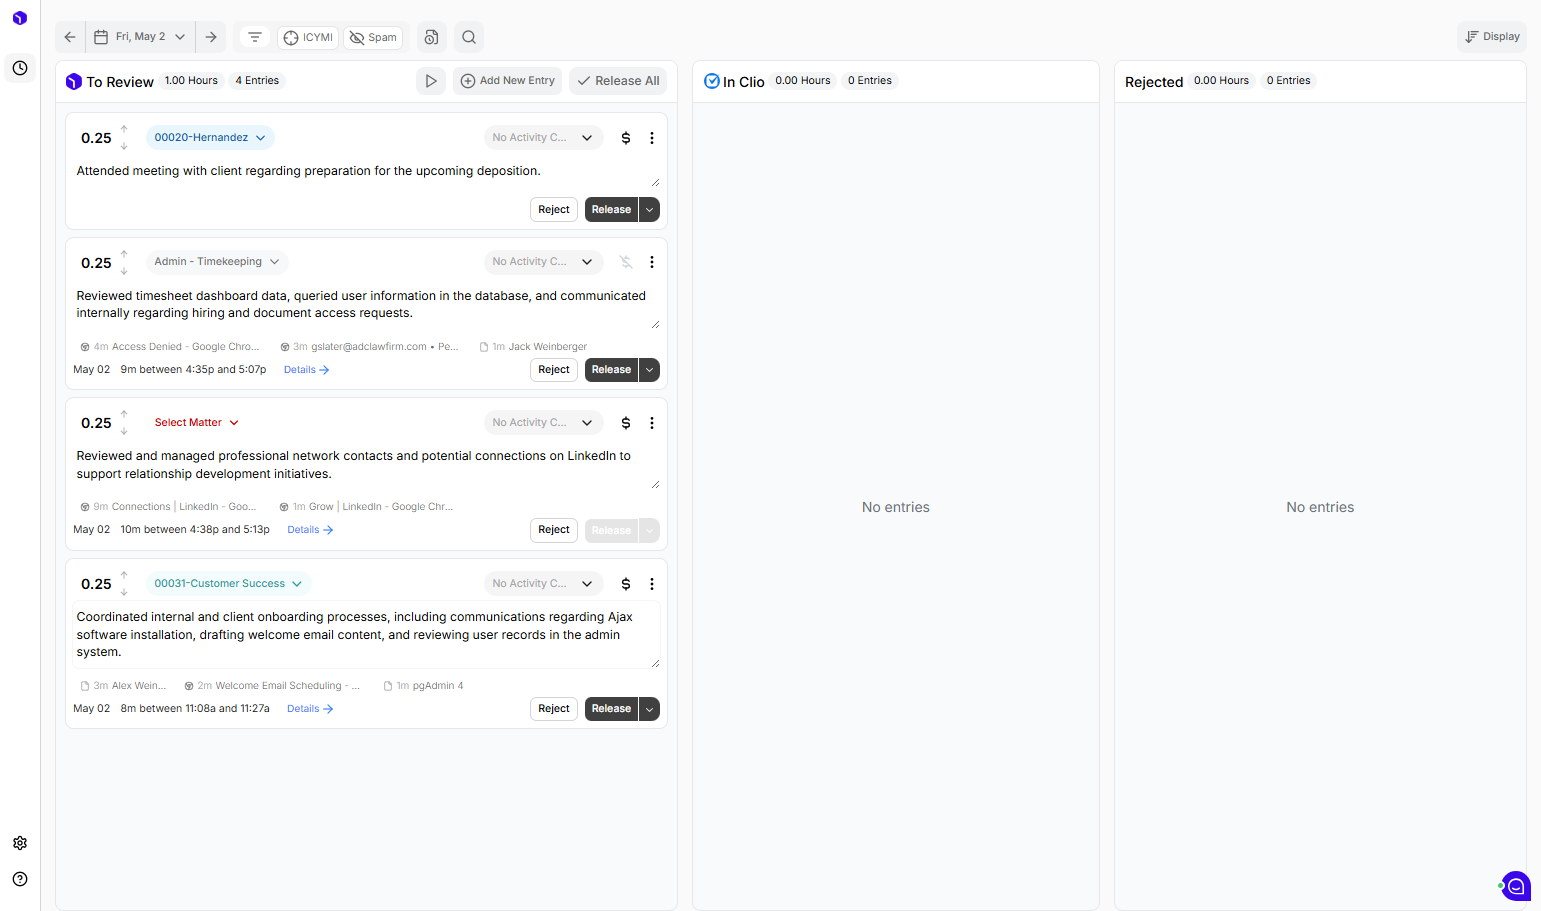Toggle billable dollar on Hernandez entry

626,138
